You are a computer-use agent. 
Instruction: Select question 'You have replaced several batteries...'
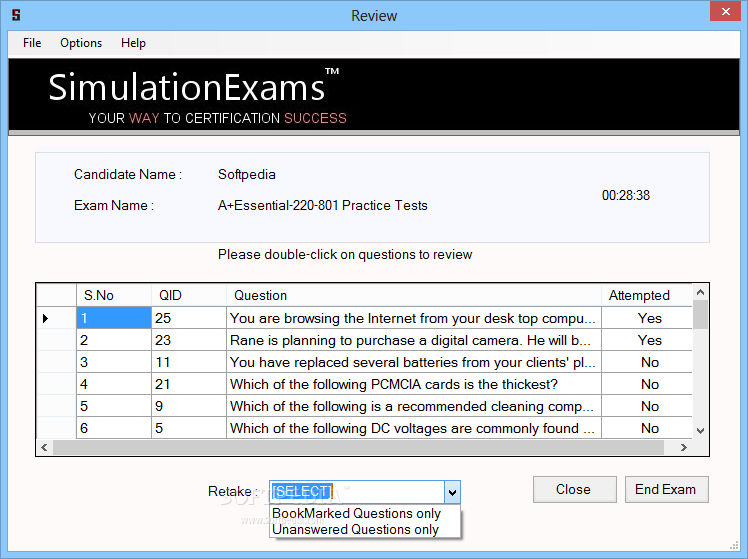point(414,362)
